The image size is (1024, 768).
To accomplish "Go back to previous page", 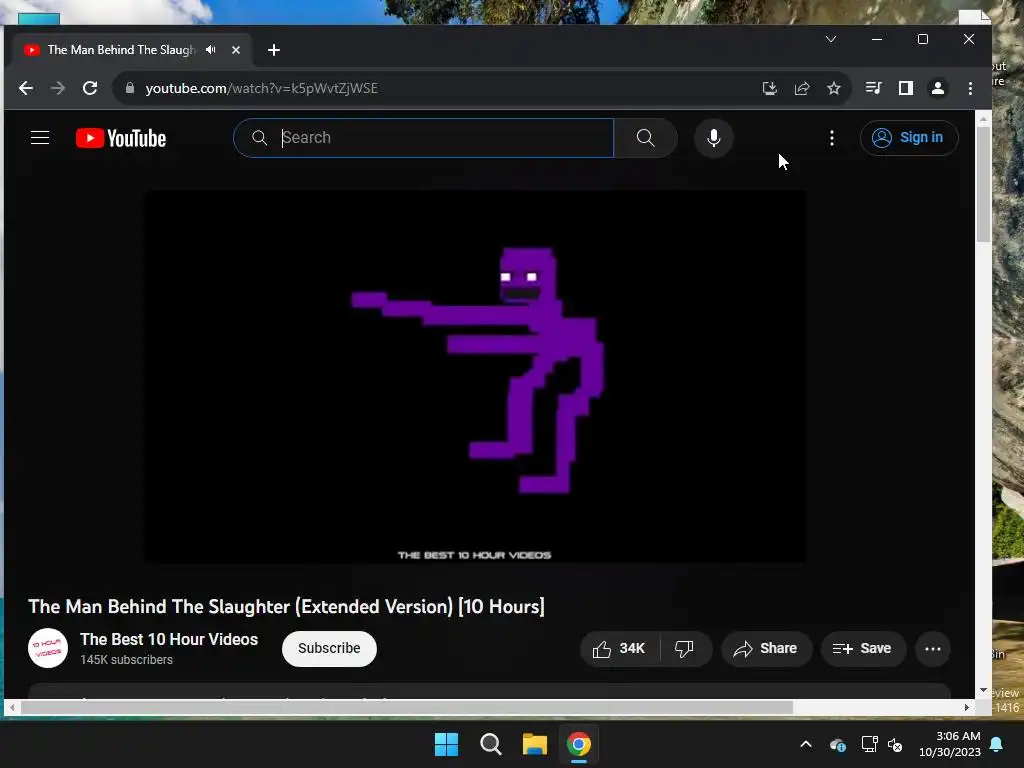I will [x=25, y=88].
